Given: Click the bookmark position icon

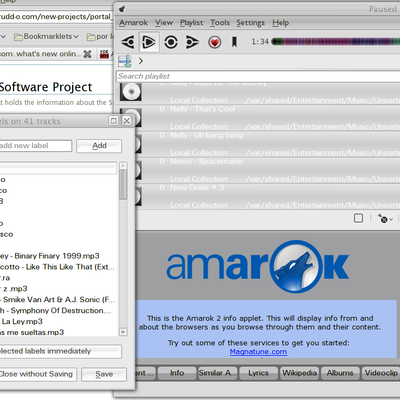Looking at the screenshot, I should (x=234, y=42).
